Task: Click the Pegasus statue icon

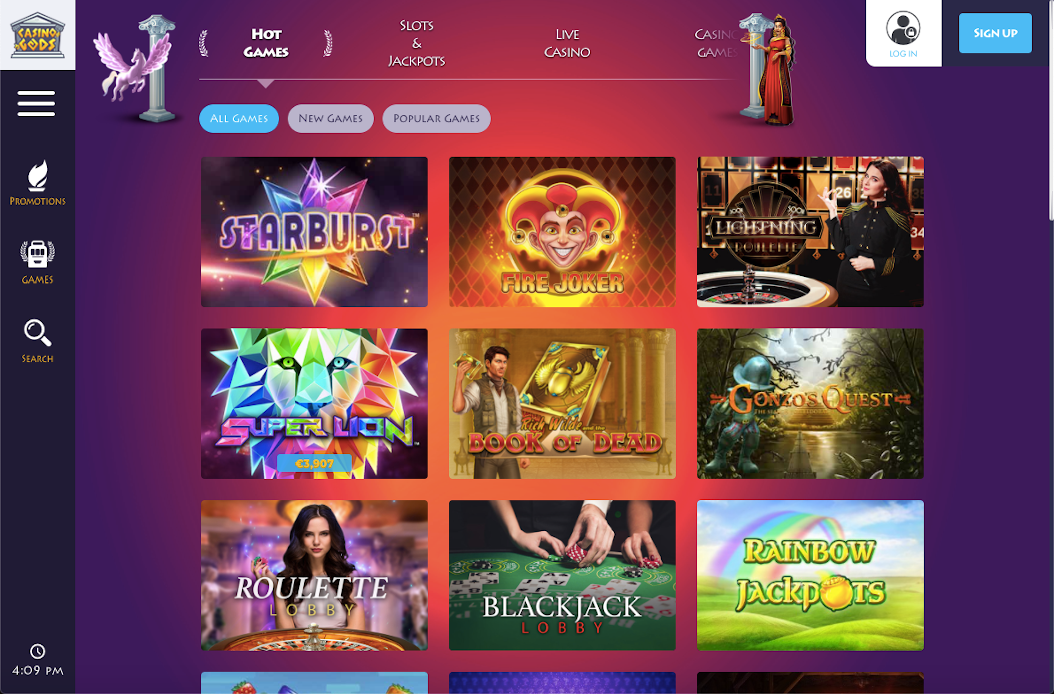Action: pyautogui.click(x=136, y=67)
